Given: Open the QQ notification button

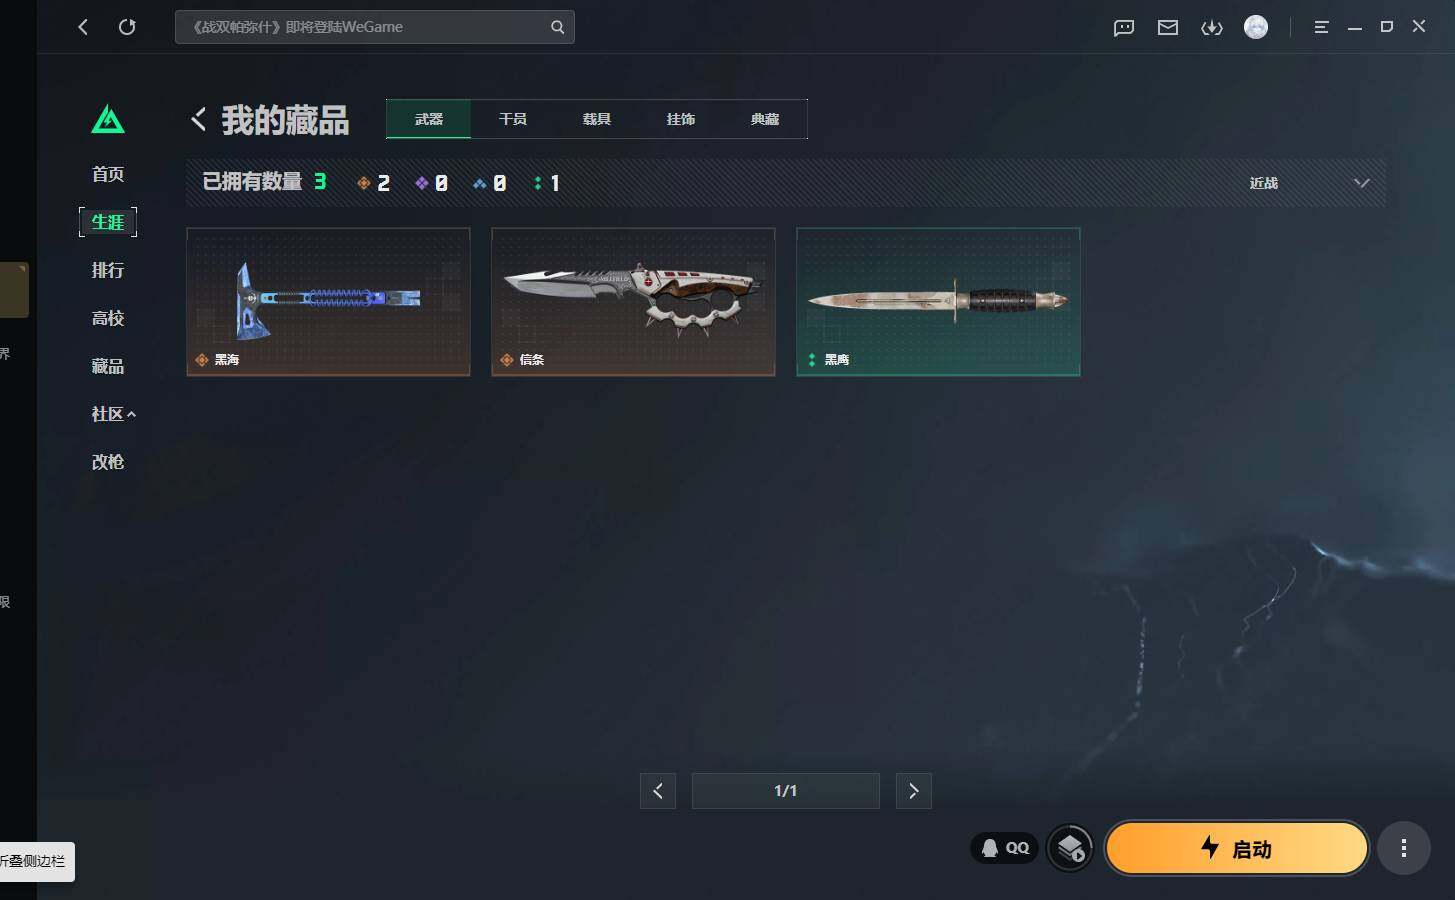Looking at the screenshot, I should click(1004, 848).
